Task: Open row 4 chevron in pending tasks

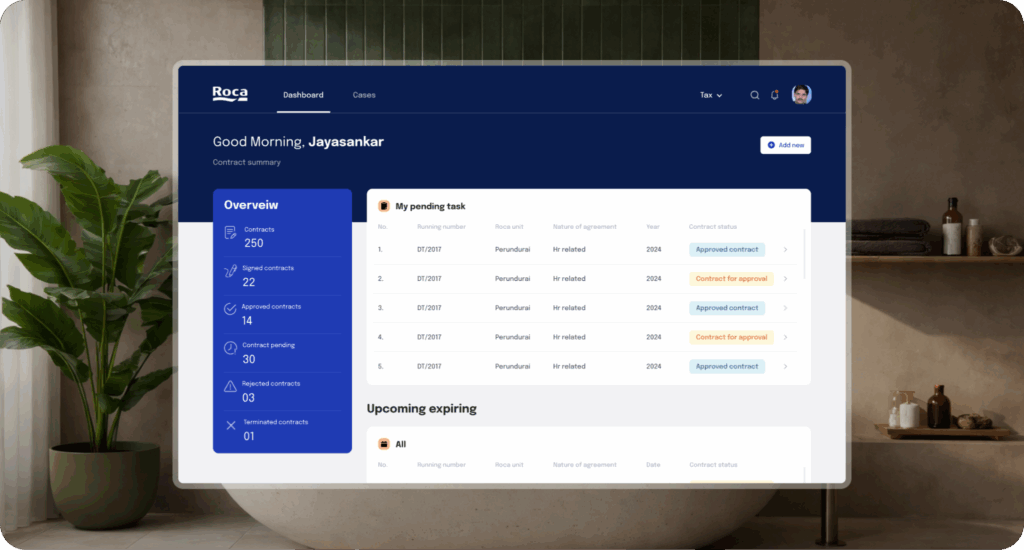Action: point(786,337)
